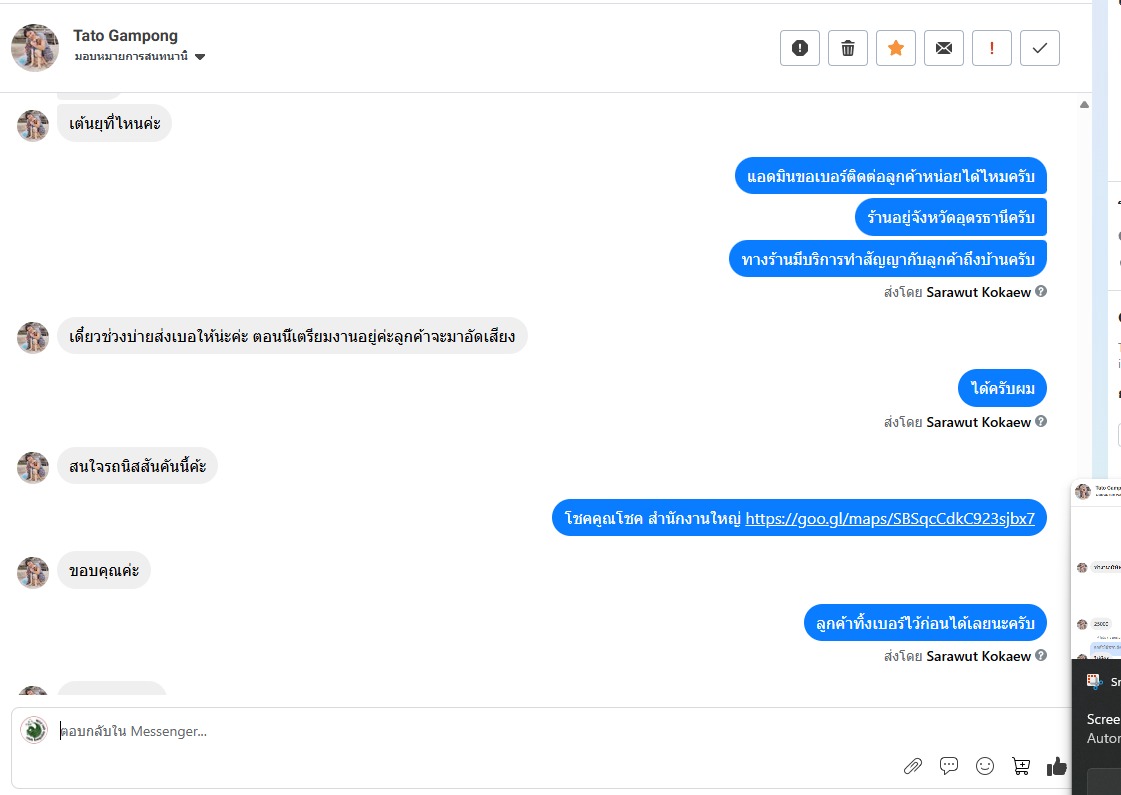
Task: Open the goo.gl maps link
Action: [x=890, y=518]
